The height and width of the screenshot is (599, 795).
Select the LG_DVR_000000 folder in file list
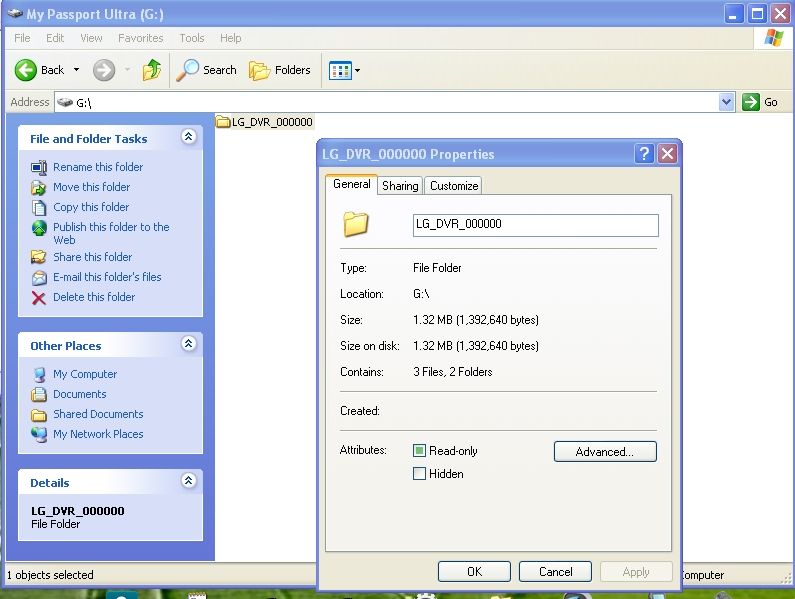tap(264, 122)
